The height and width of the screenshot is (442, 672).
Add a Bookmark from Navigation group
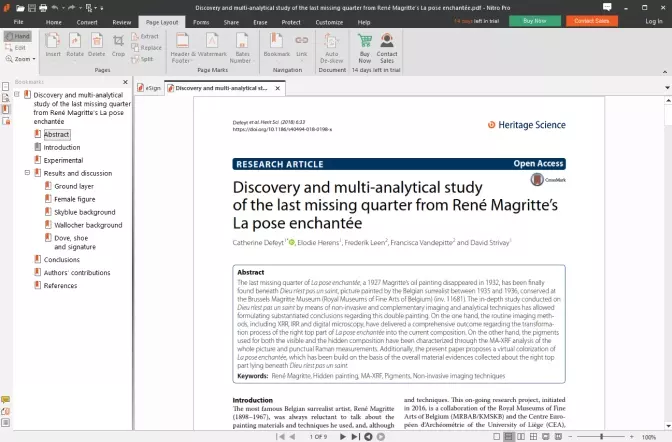[x=276, y=45]
